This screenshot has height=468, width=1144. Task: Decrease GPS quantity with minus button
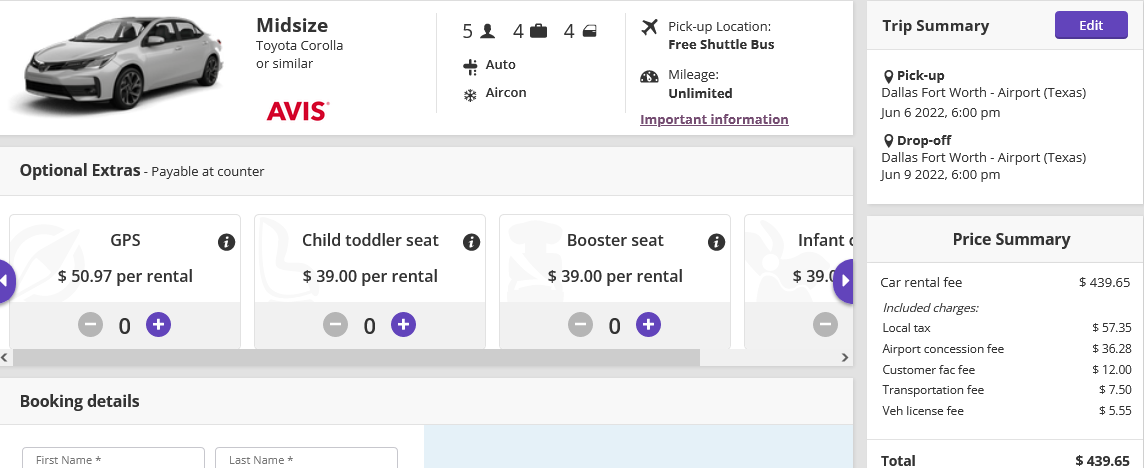point(90,324)
